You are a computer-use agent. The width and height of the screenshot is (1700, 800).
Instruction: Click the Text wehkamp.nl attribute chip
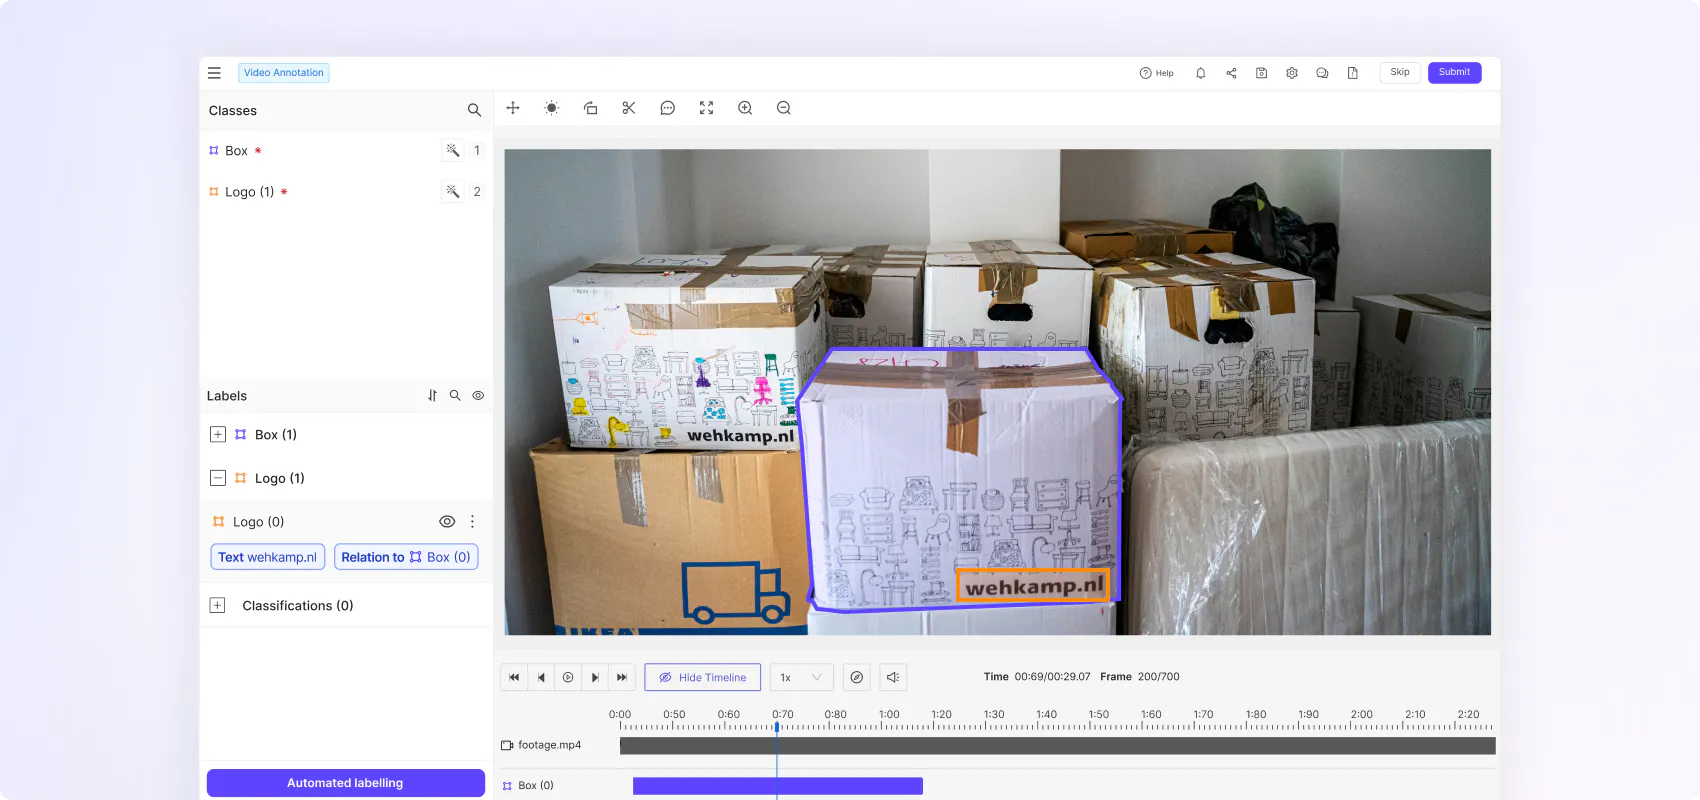[x=267, y=557]
